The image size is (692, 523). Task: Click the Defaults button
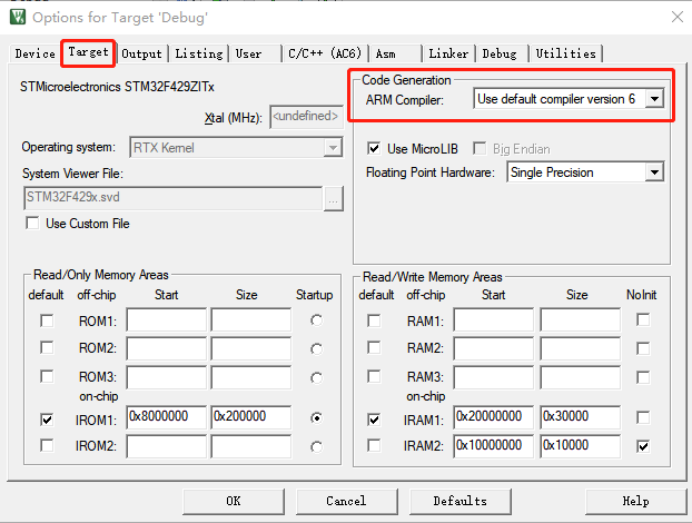click(x=460, y=501)
